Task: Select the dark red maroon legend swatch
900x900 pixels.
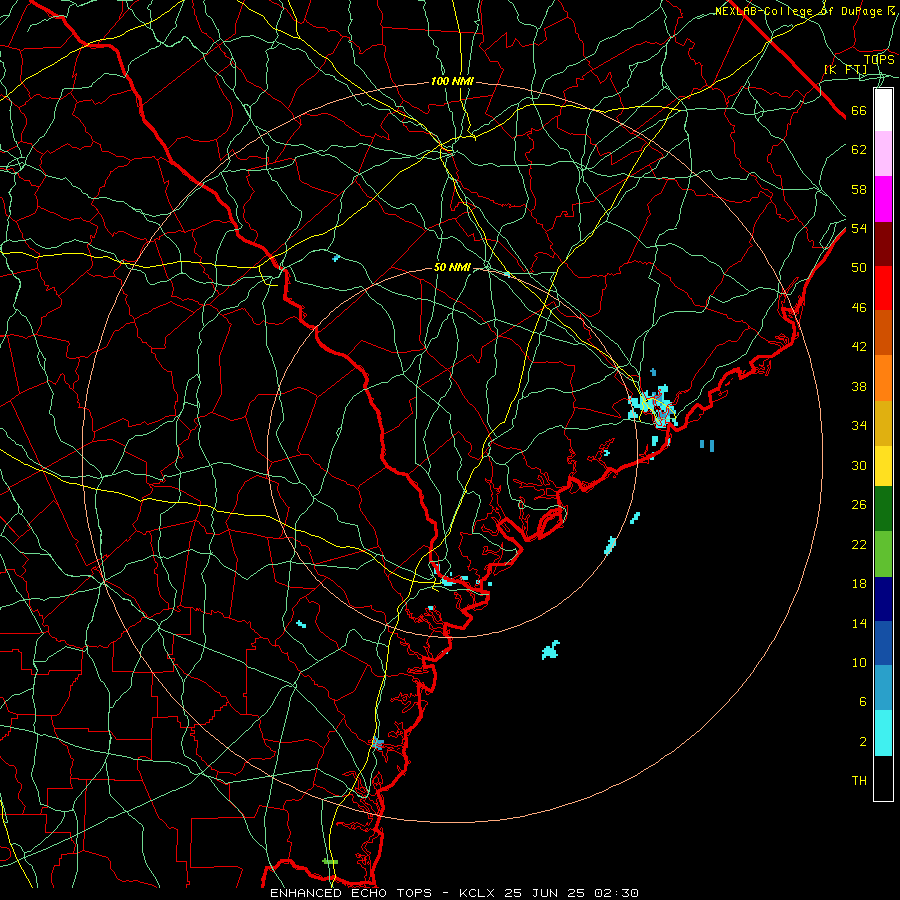Action: pos(883,244)
